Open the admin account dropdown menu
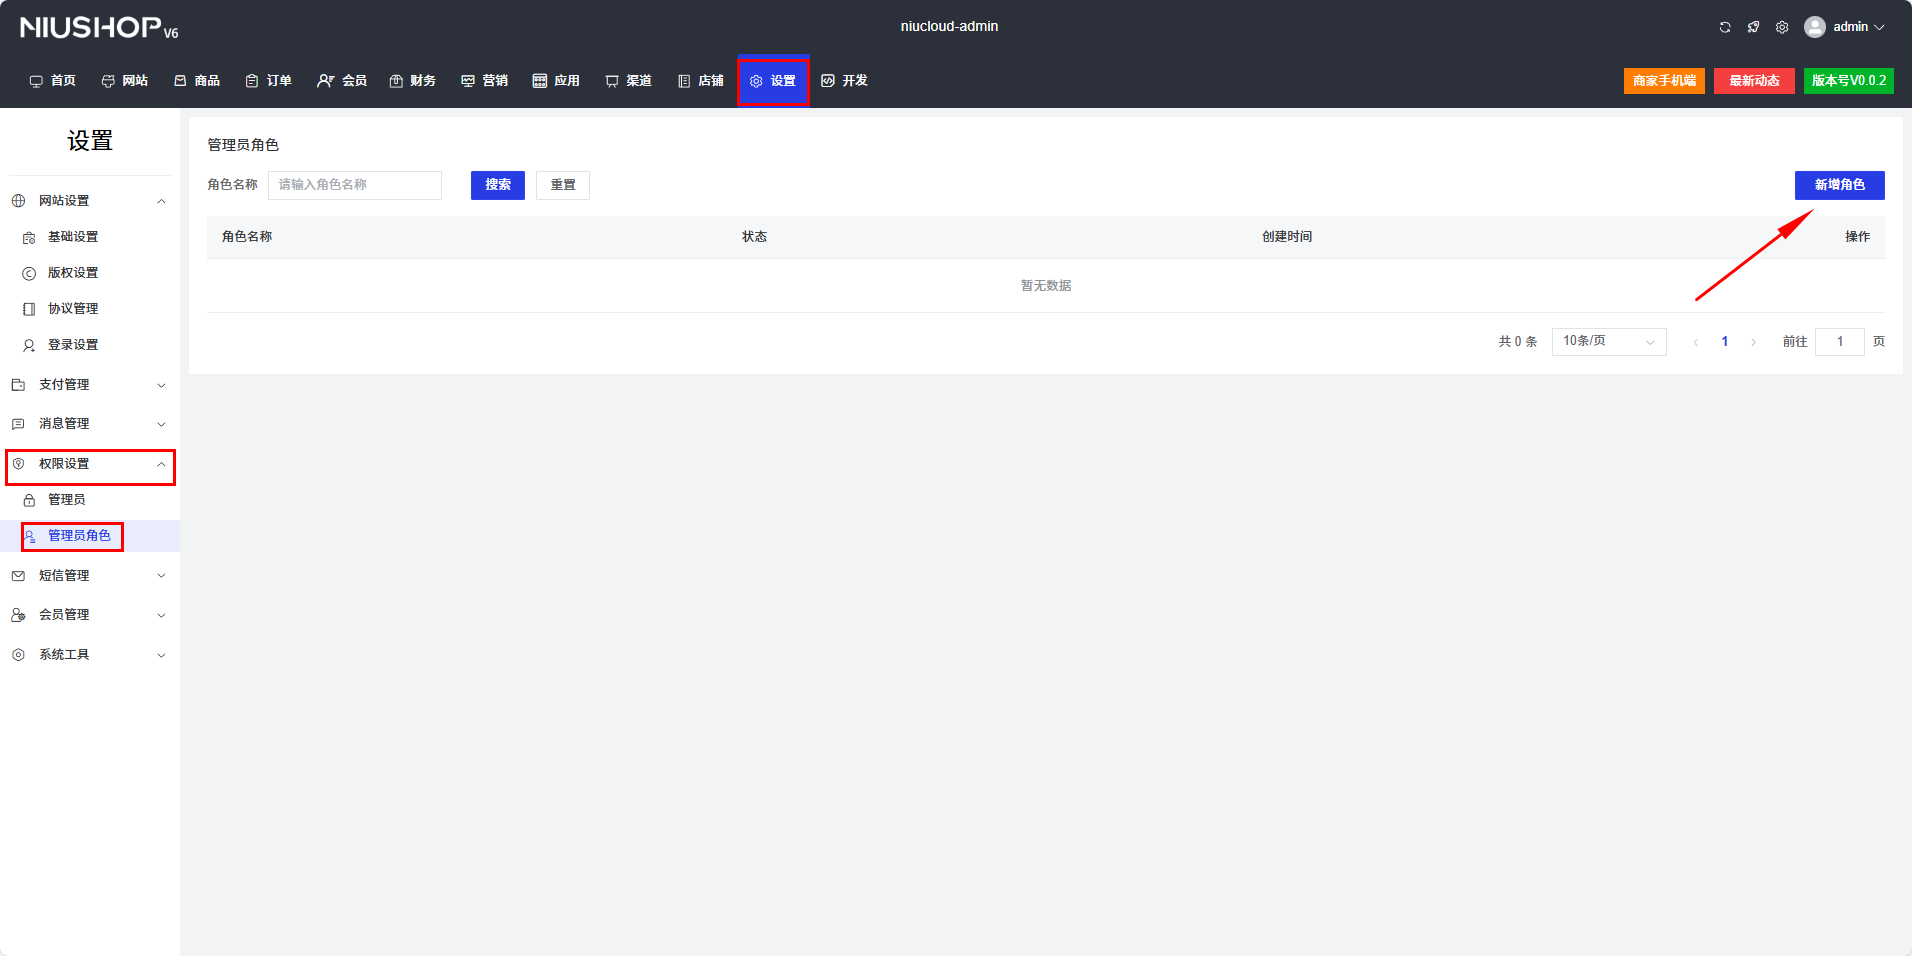Screen dimensions: 1912x956 click(1858, 27)
